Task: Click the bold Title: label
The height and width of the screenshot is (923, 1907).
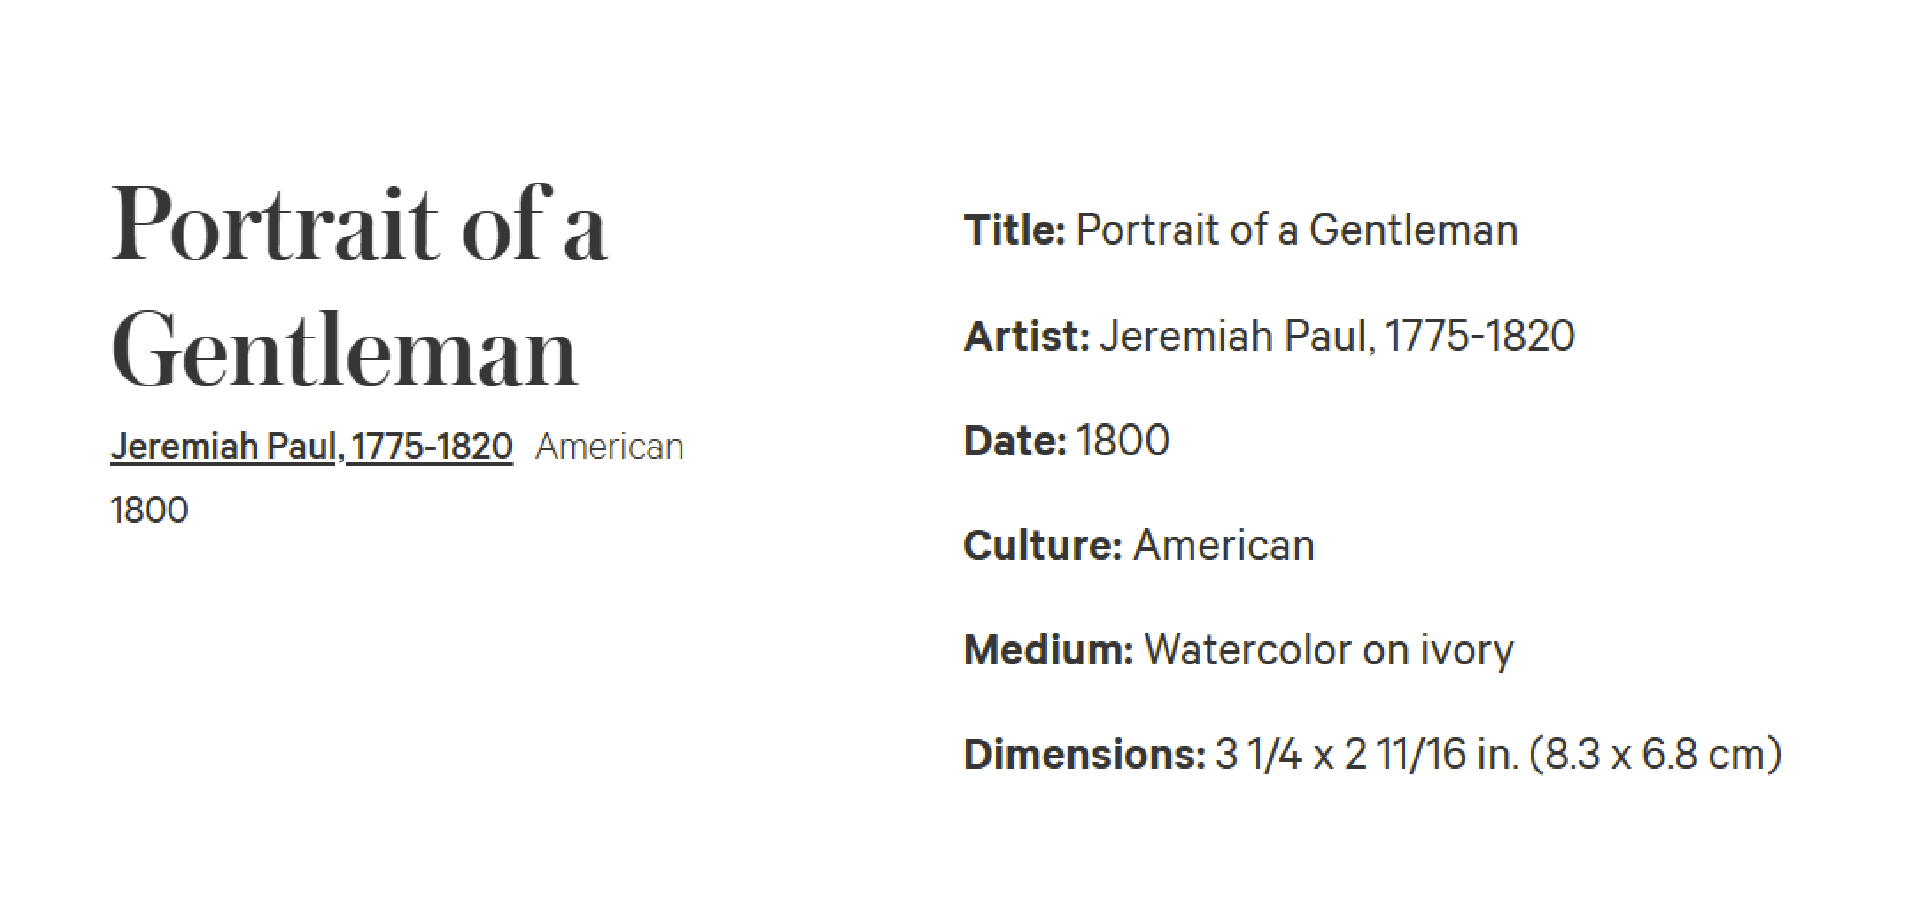Action: point(1014,230)
